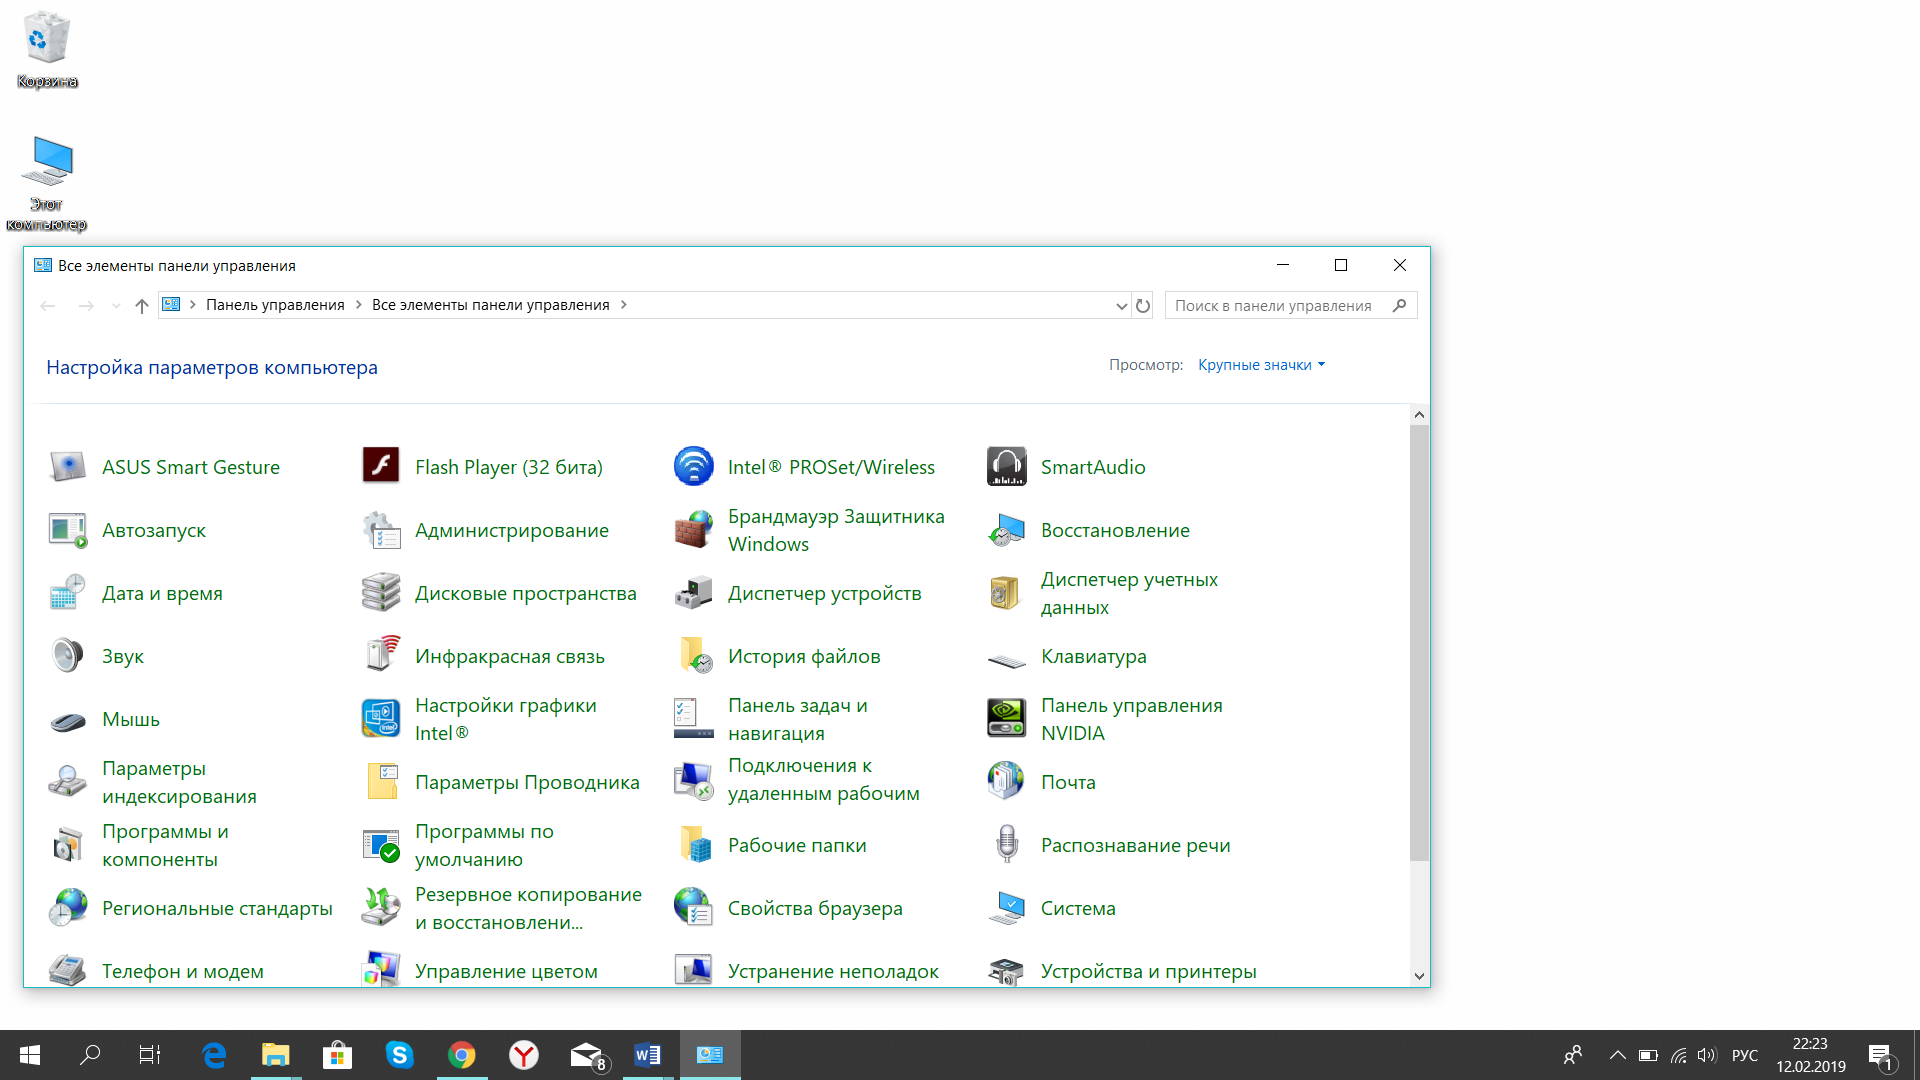
Task: Select Корзина desktop icon
Action: coord(46,50)
